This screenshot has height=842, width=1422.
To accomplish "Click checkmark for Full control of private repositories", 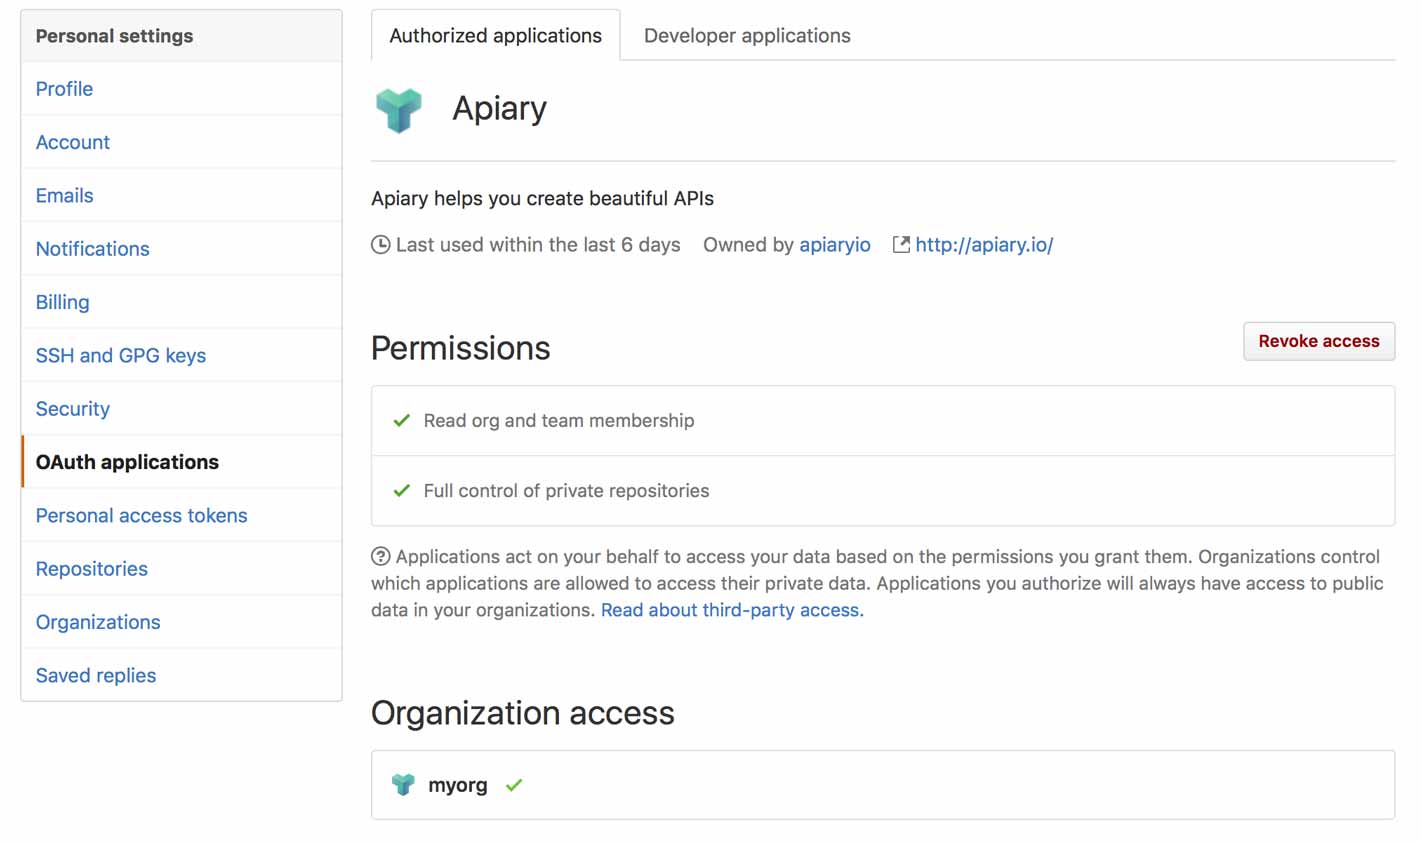I will coord(402,490).
